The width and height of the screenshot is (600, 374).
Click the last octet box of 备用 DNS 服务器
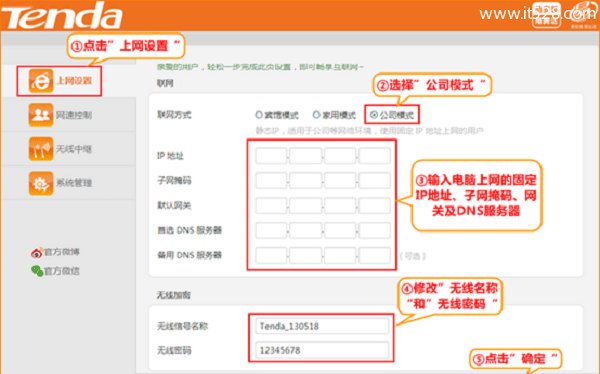[x=375, y=255]
